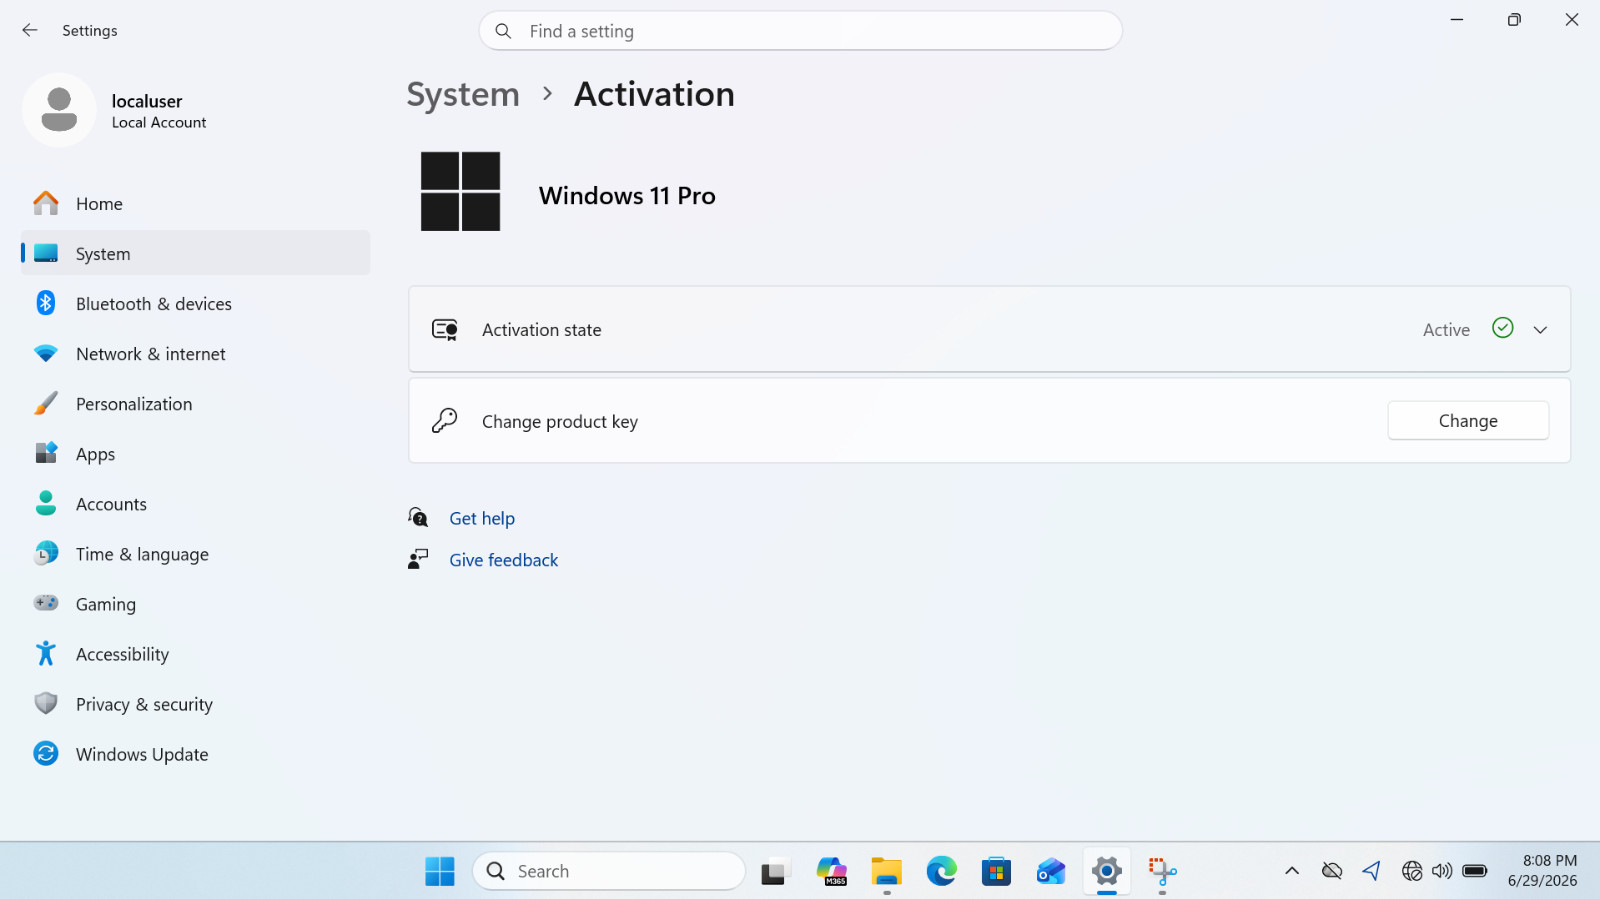Navigate to System in the breadcrumb
Image resolution: width=1600 pixels, height=899 pixels.
click(x=463, y=94)
